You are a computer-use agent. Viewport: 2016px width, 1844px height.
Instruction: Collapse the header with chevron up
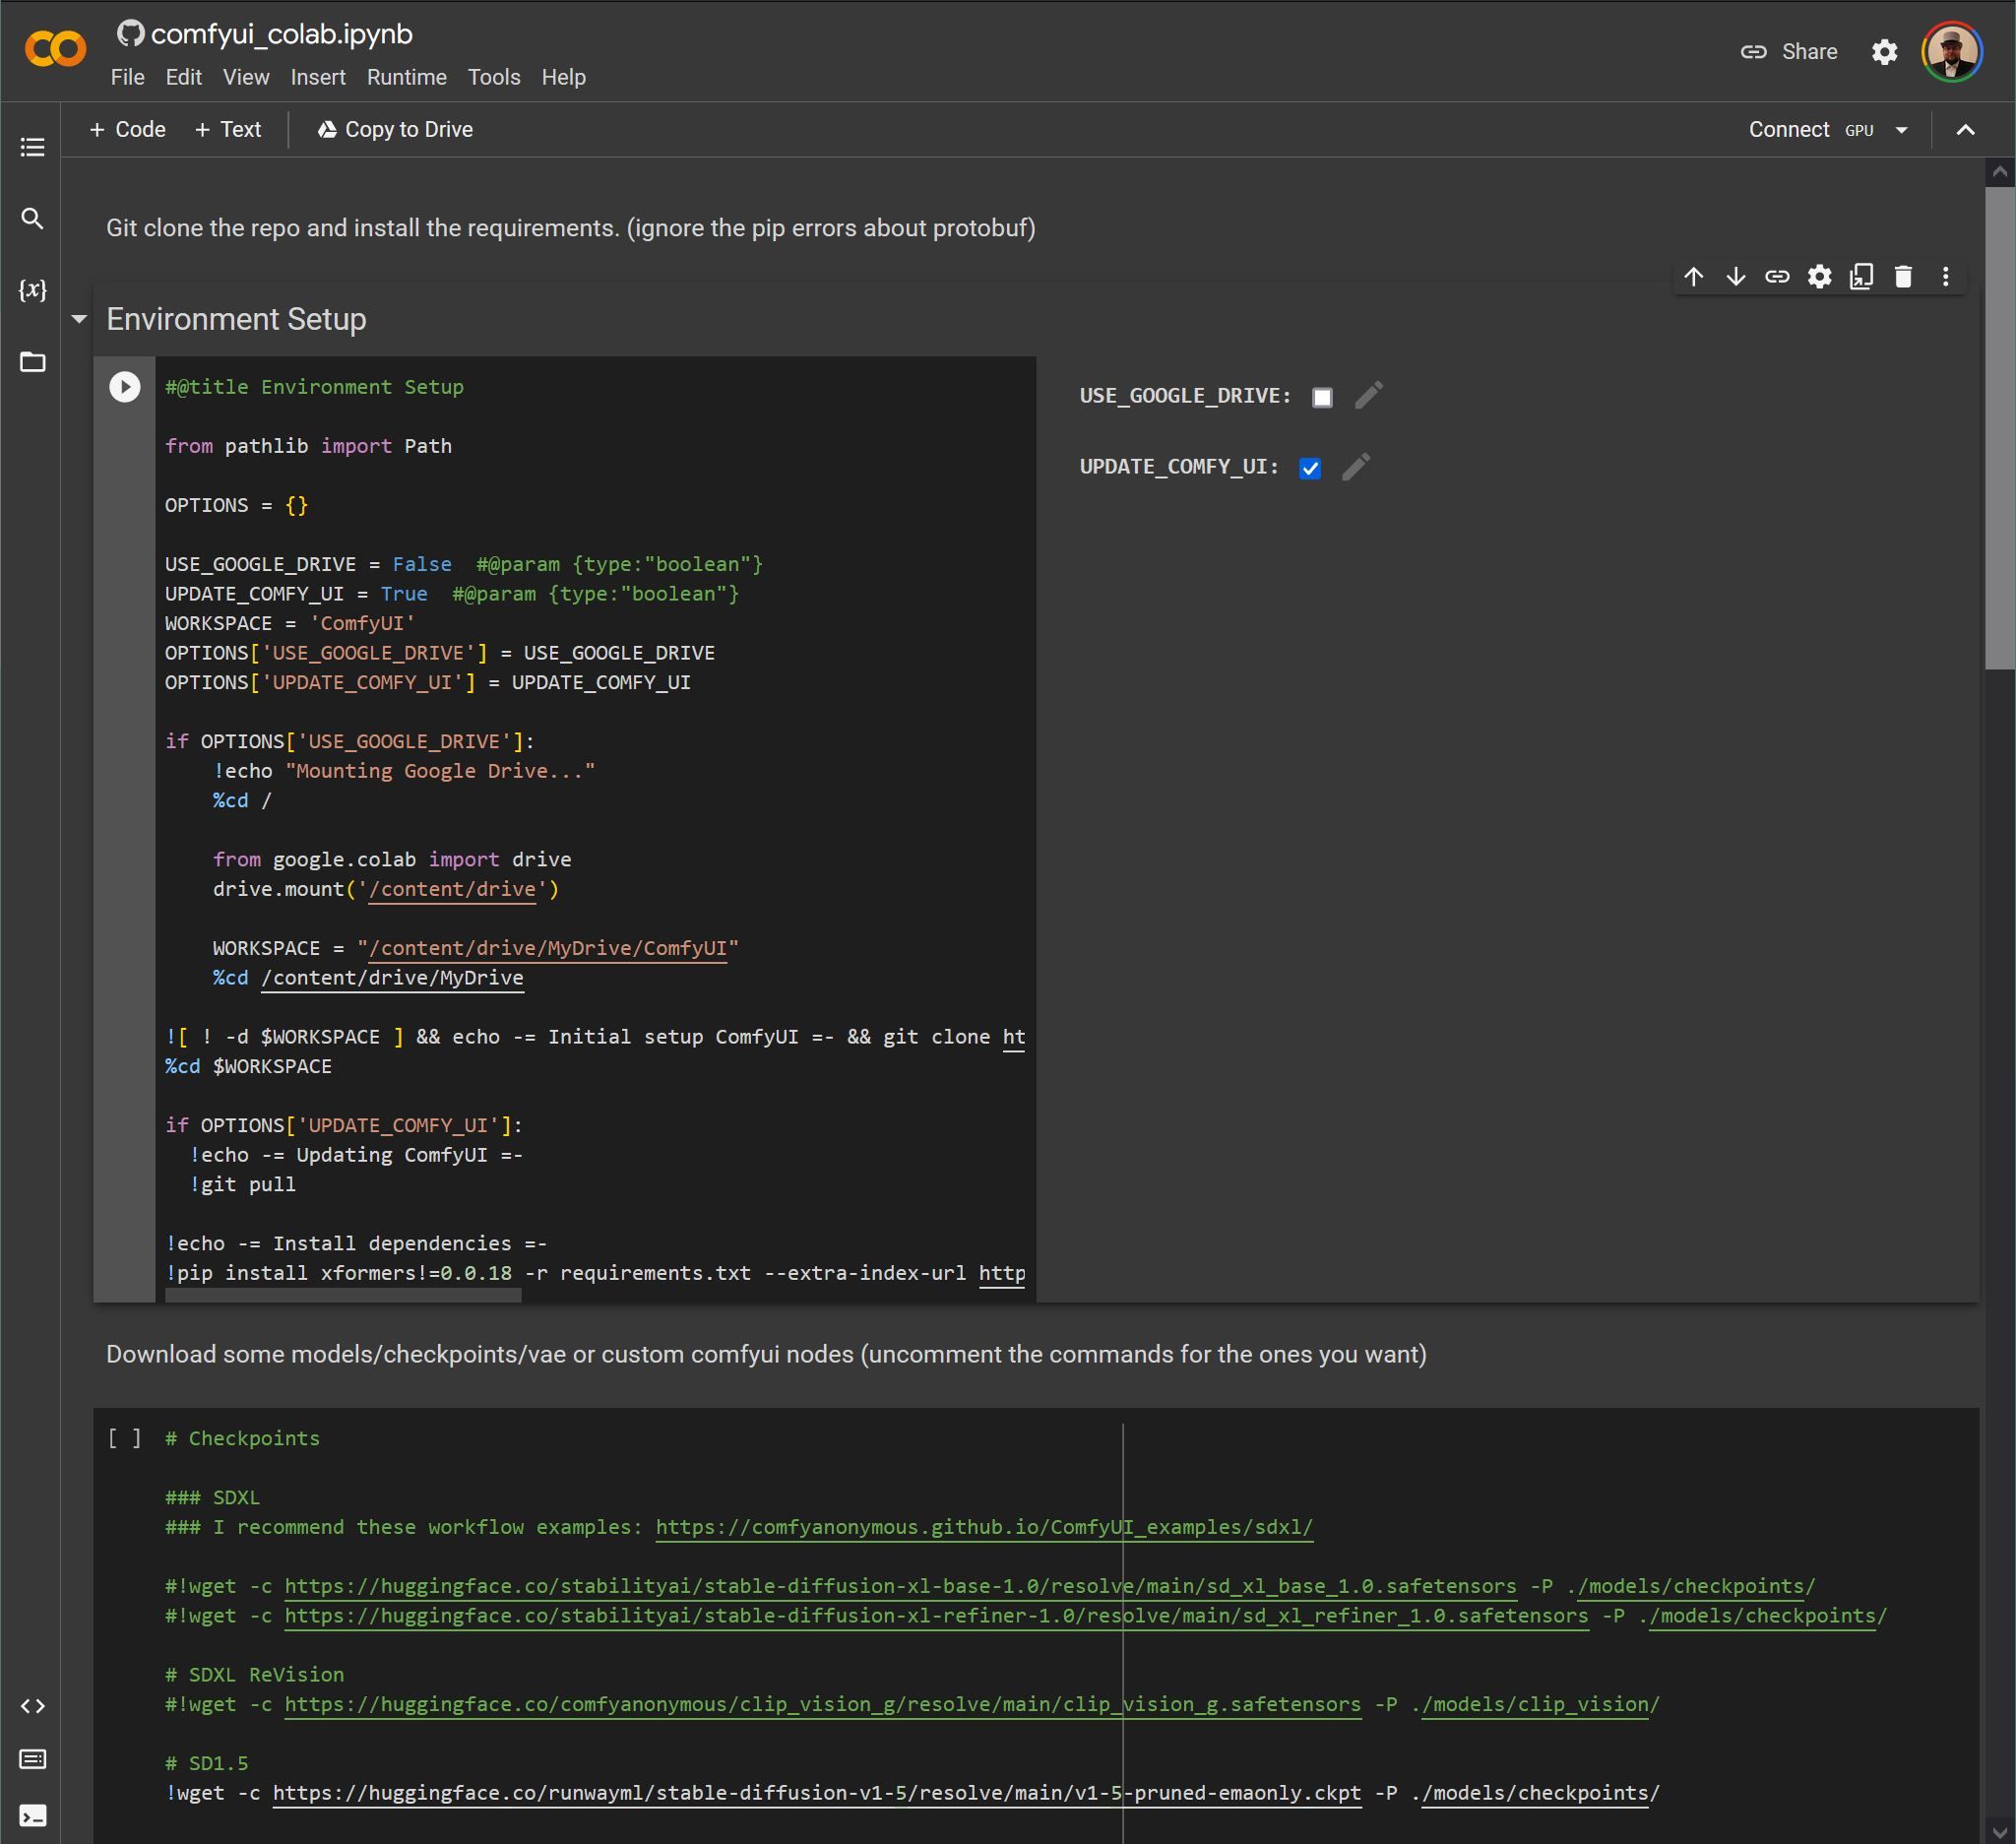tap(1965, 130)
